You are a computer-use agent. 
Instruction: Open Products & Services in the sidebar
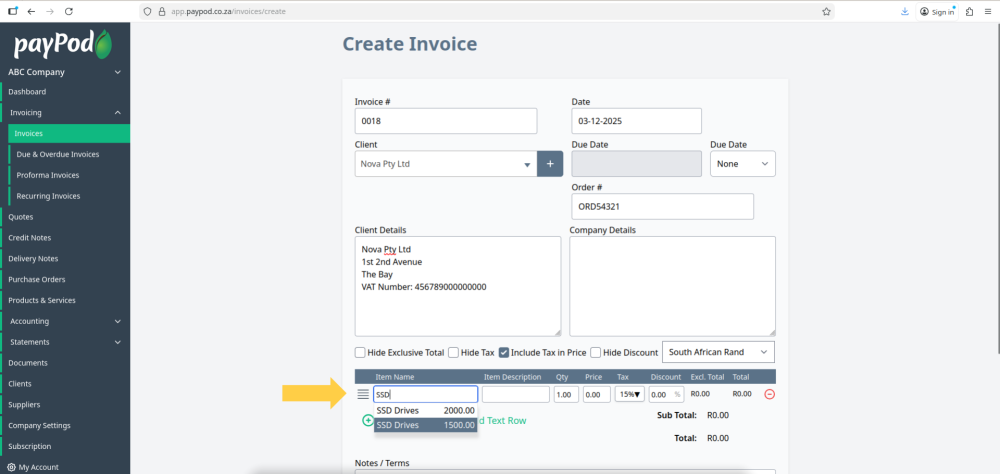coord(41,300)
